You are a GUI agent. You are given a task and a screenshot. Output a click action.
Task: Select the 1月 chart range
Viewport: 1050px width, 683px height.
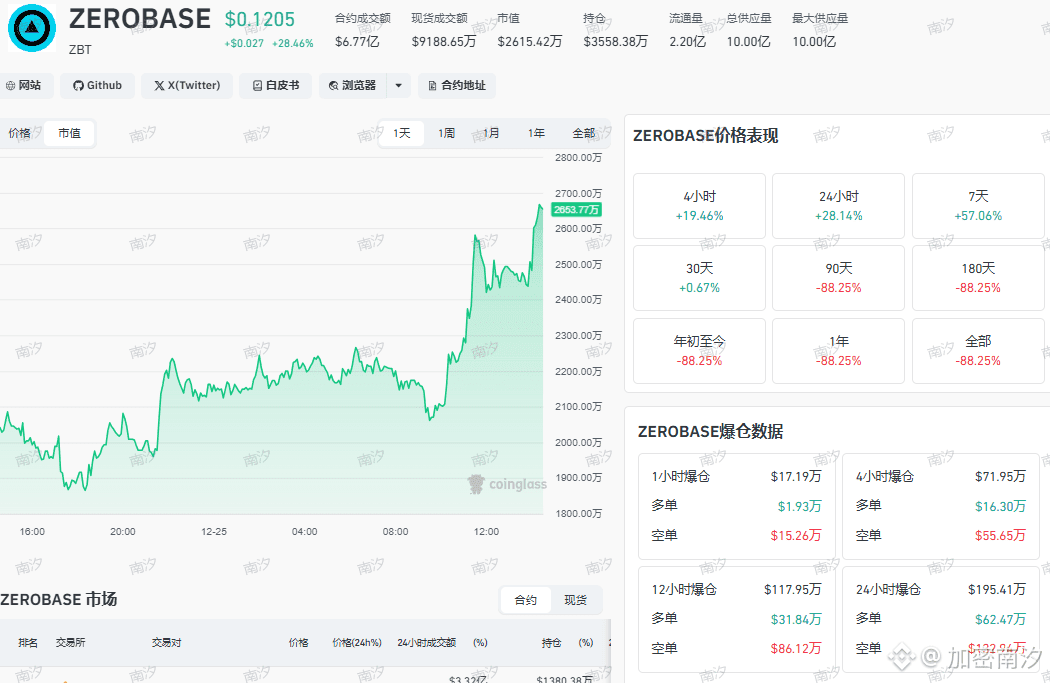click(492, 133)
